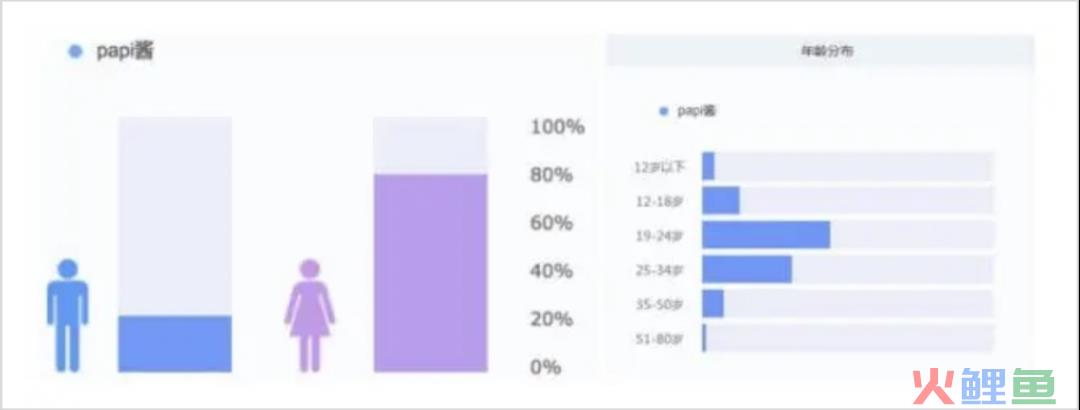This screenshot has height=410, width=1080.
Task: Click the 40% axis label
Action: coord(552,271)
